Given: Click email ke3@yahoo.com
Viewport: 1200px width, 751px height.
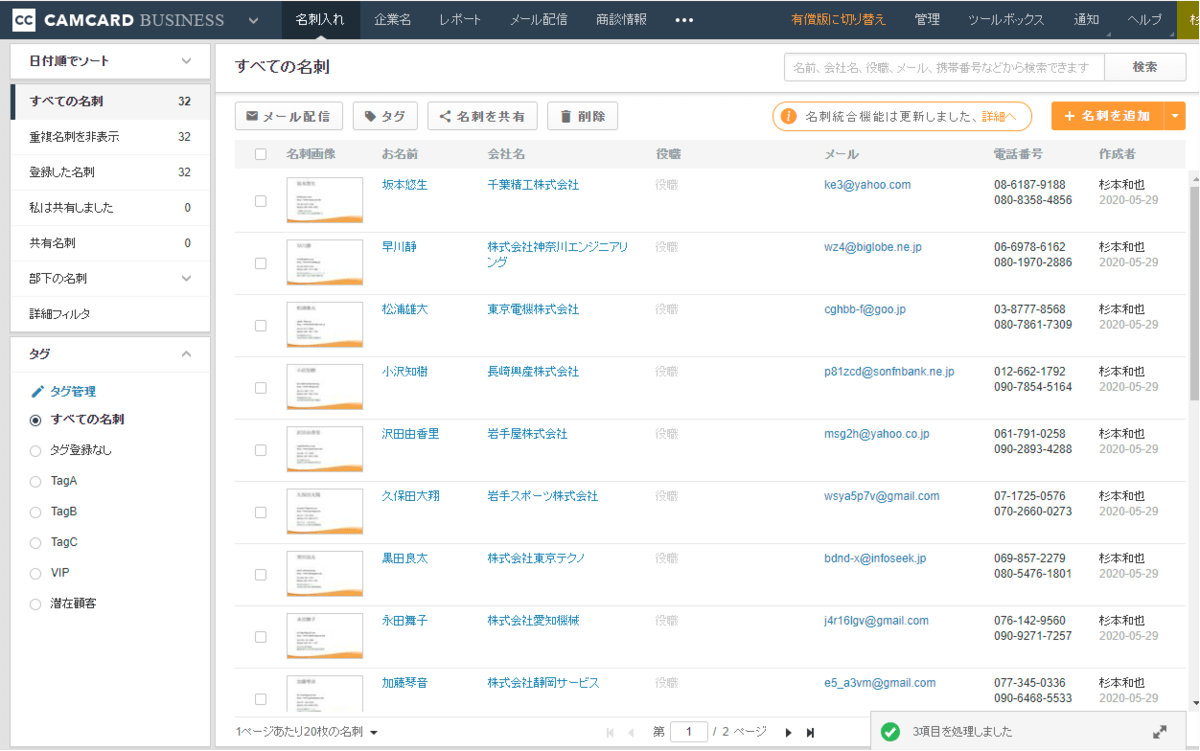Looking at the screenshot, I should coord(867,185).
